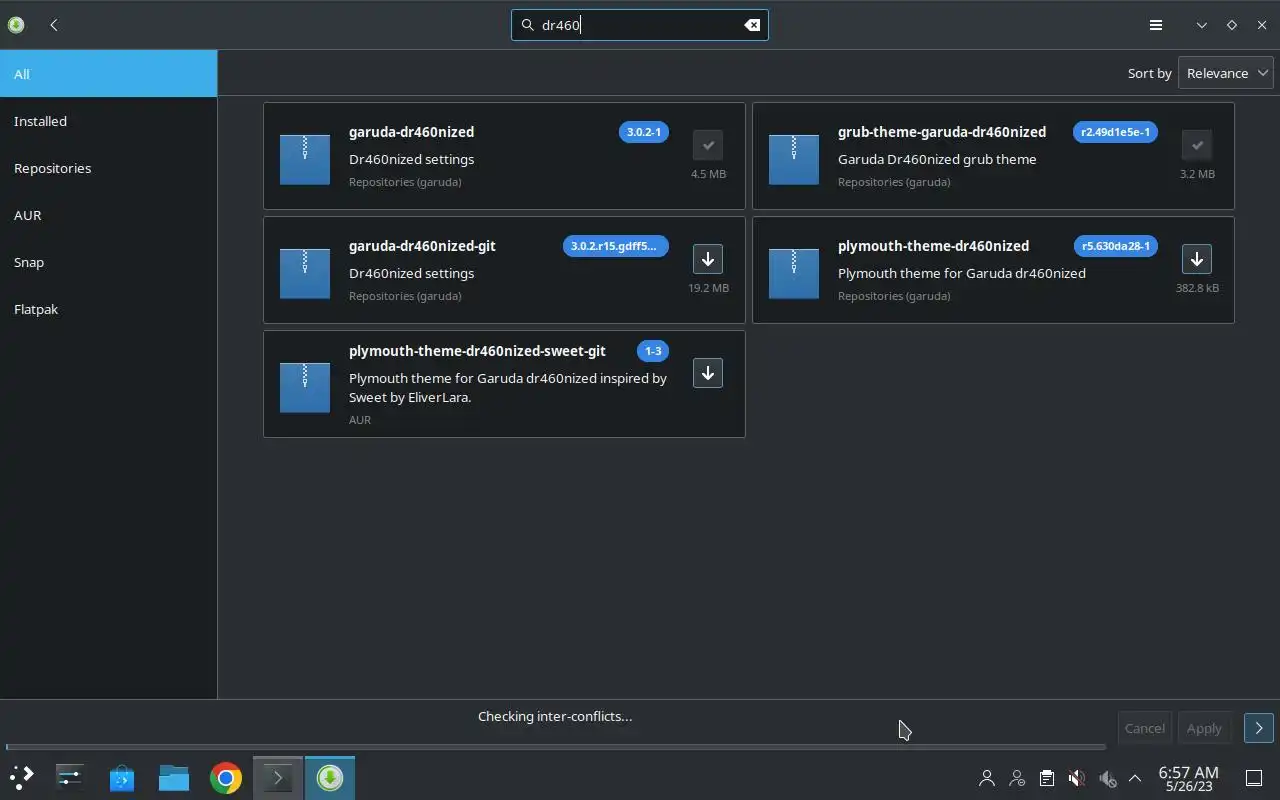
Task: Click version badge 3.0.2.r15.gdff5...
Action: pos(616,246)
